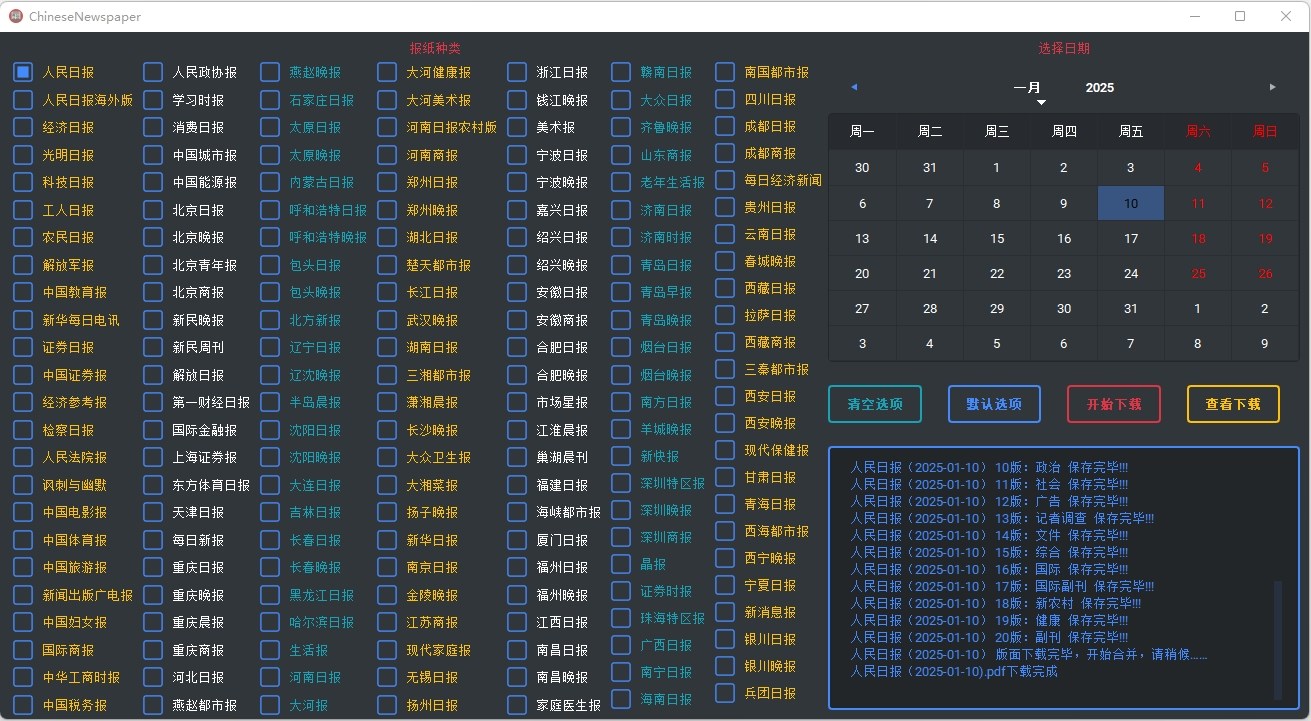Check the 珠海特区报 checkbox

point(621,618)
